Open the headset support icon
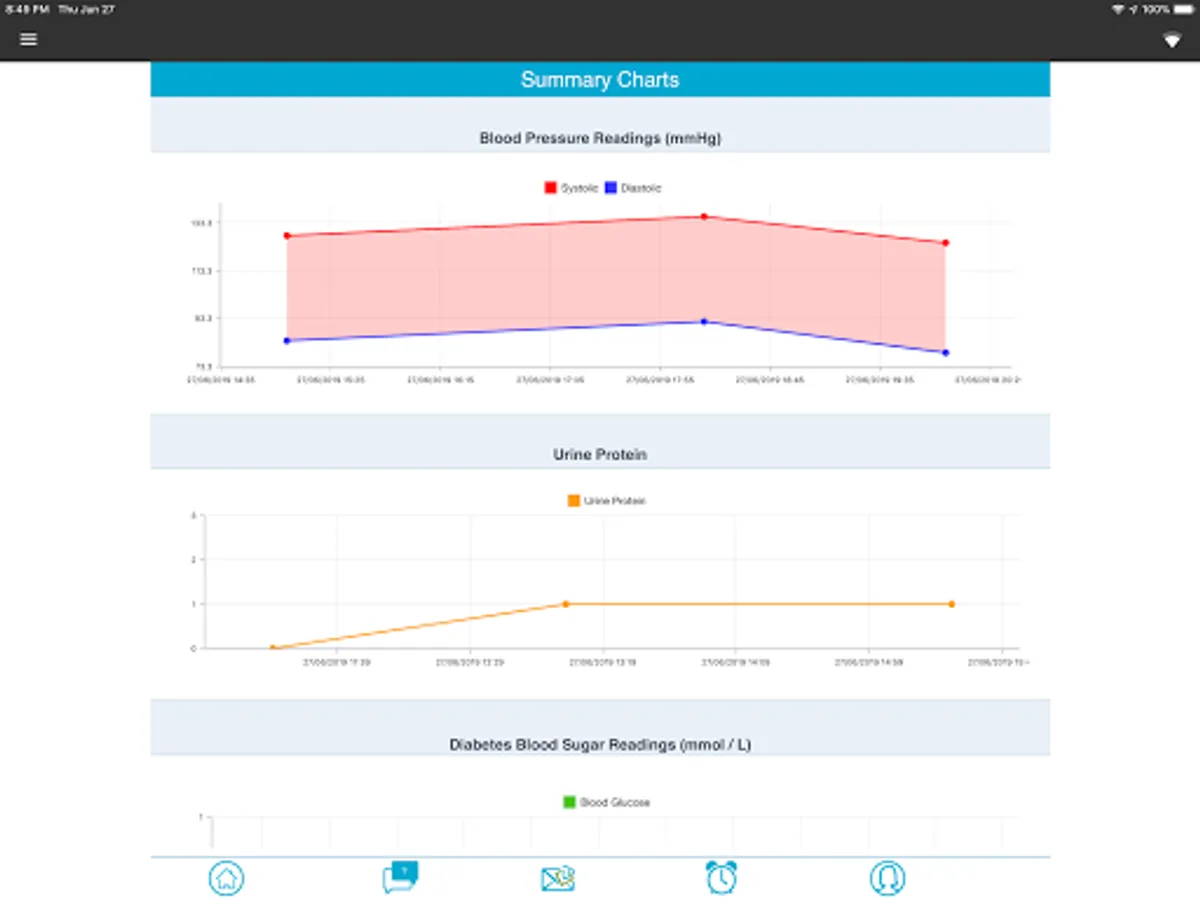 click(x=887, y=878)
